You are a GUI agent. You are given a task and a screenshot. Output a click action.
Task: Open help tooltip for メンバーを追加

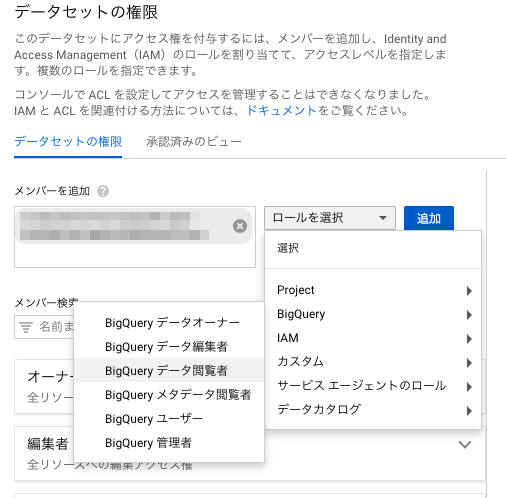coord(103,191)
